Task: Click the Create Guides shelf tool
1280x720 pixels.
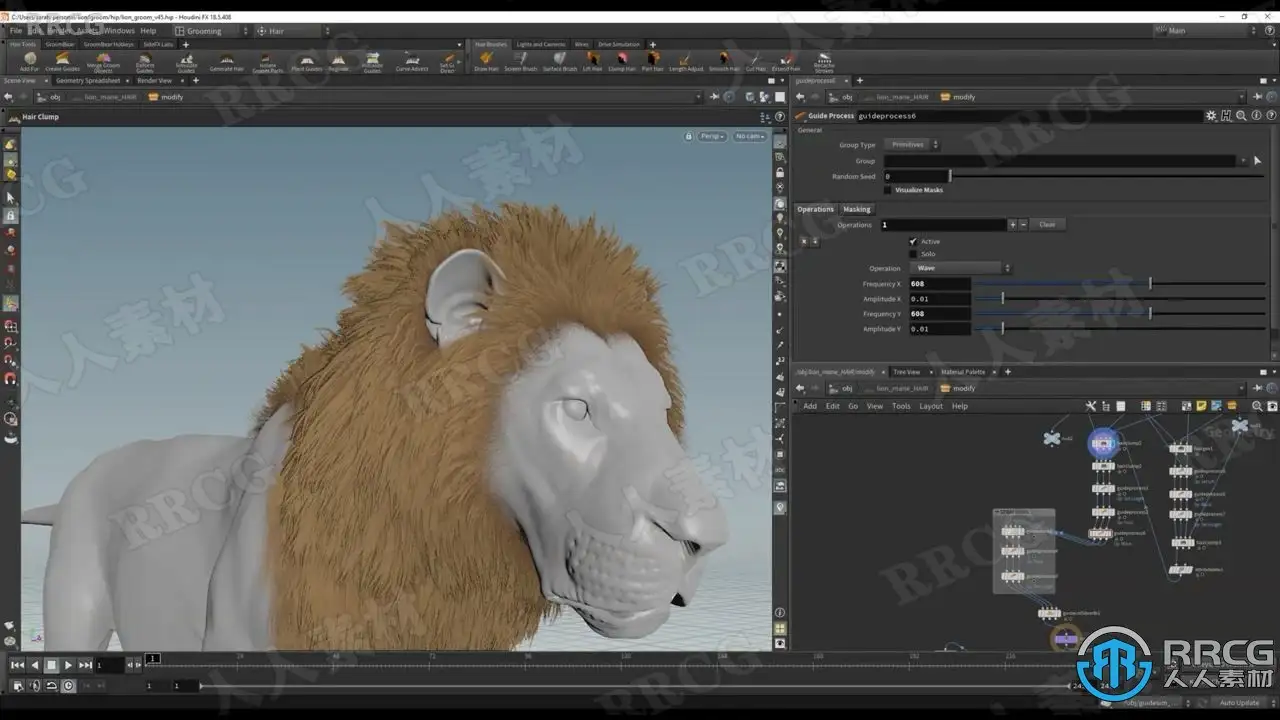Action: coord(62,60)
